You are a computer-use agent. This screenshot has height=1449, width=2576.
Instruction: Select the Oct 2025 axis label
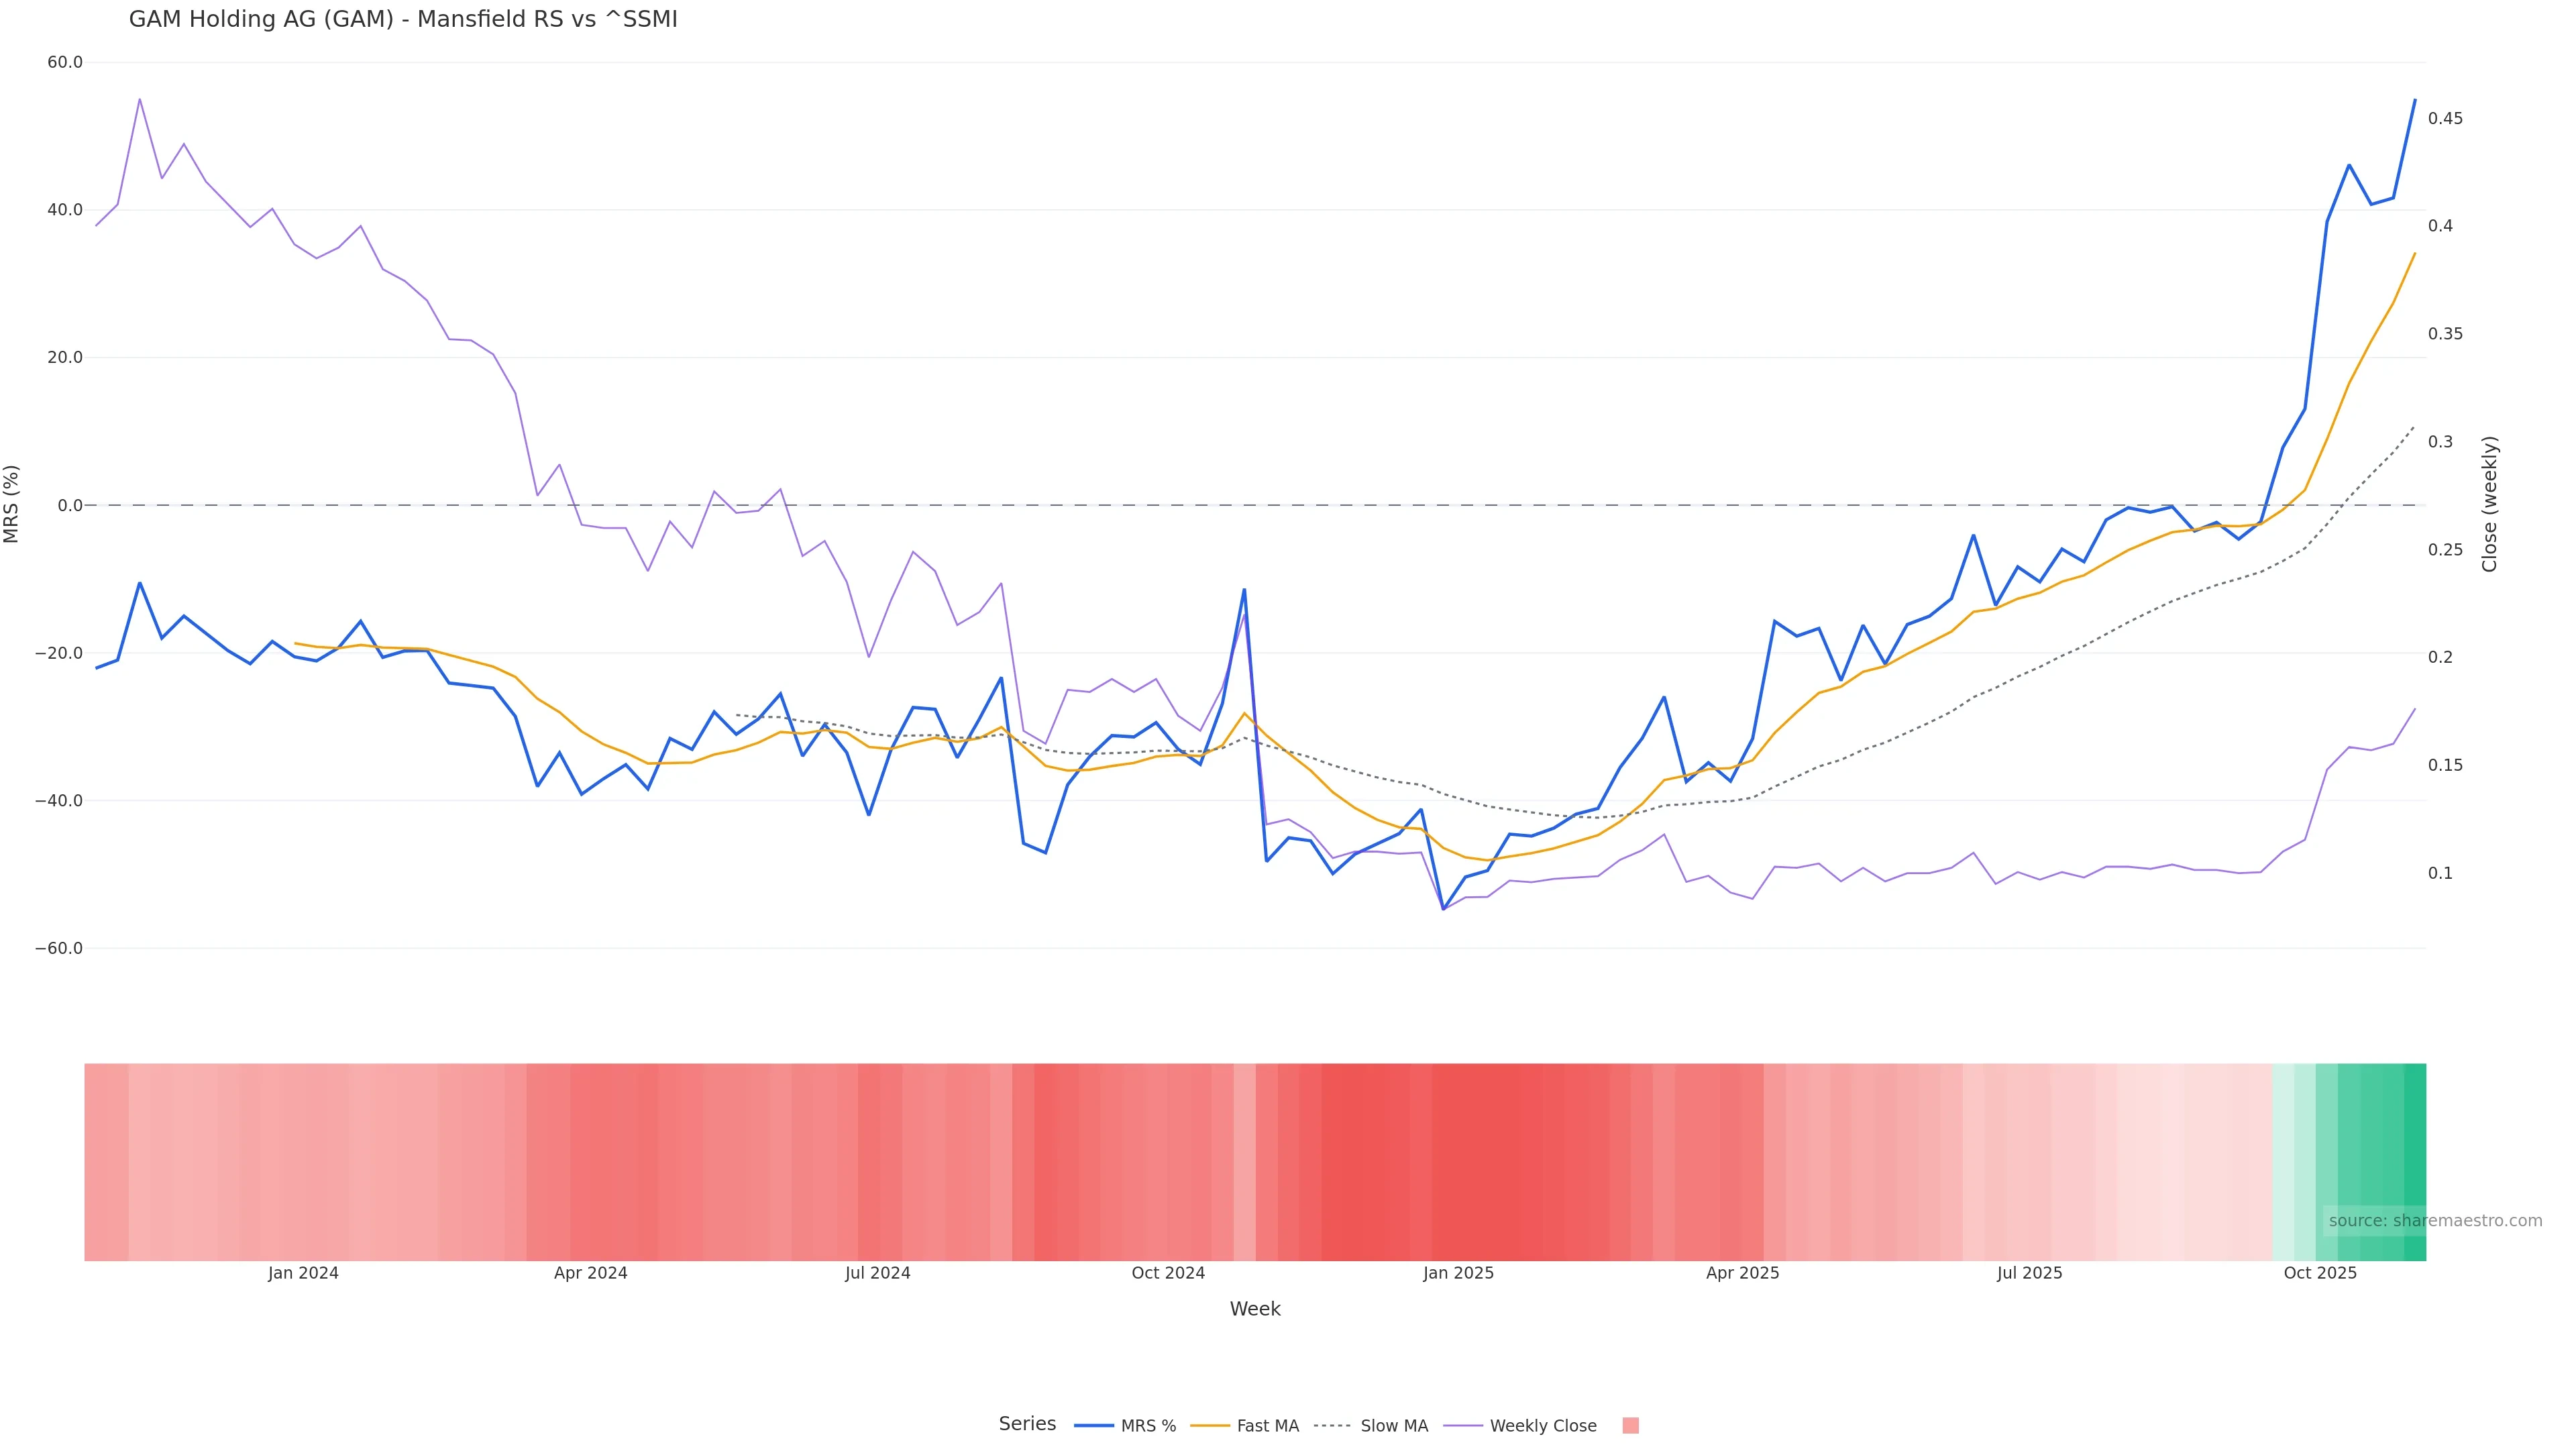coord(2320,1274)
